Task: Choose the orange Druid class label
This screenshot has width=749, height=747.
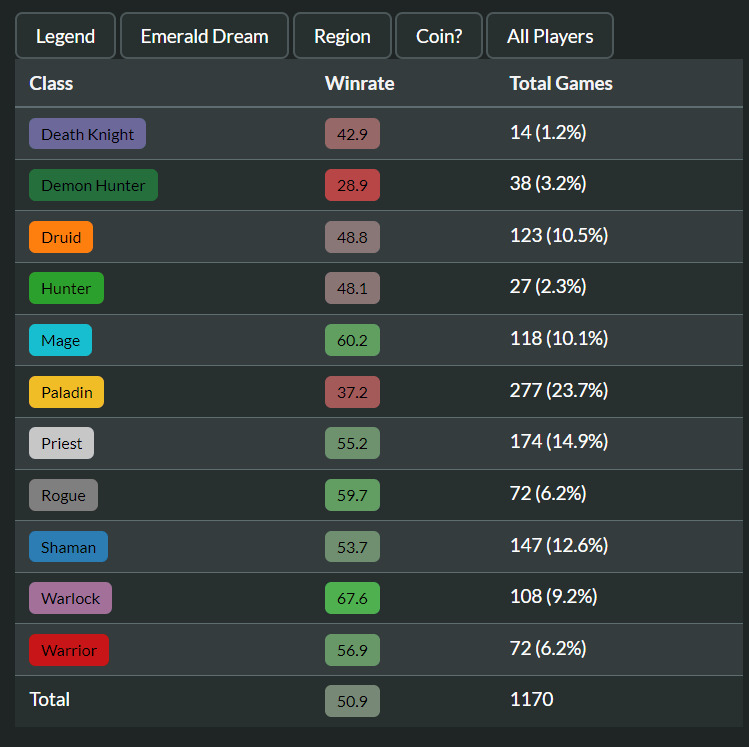Action: pyautogui.click(x=61, y=237)
